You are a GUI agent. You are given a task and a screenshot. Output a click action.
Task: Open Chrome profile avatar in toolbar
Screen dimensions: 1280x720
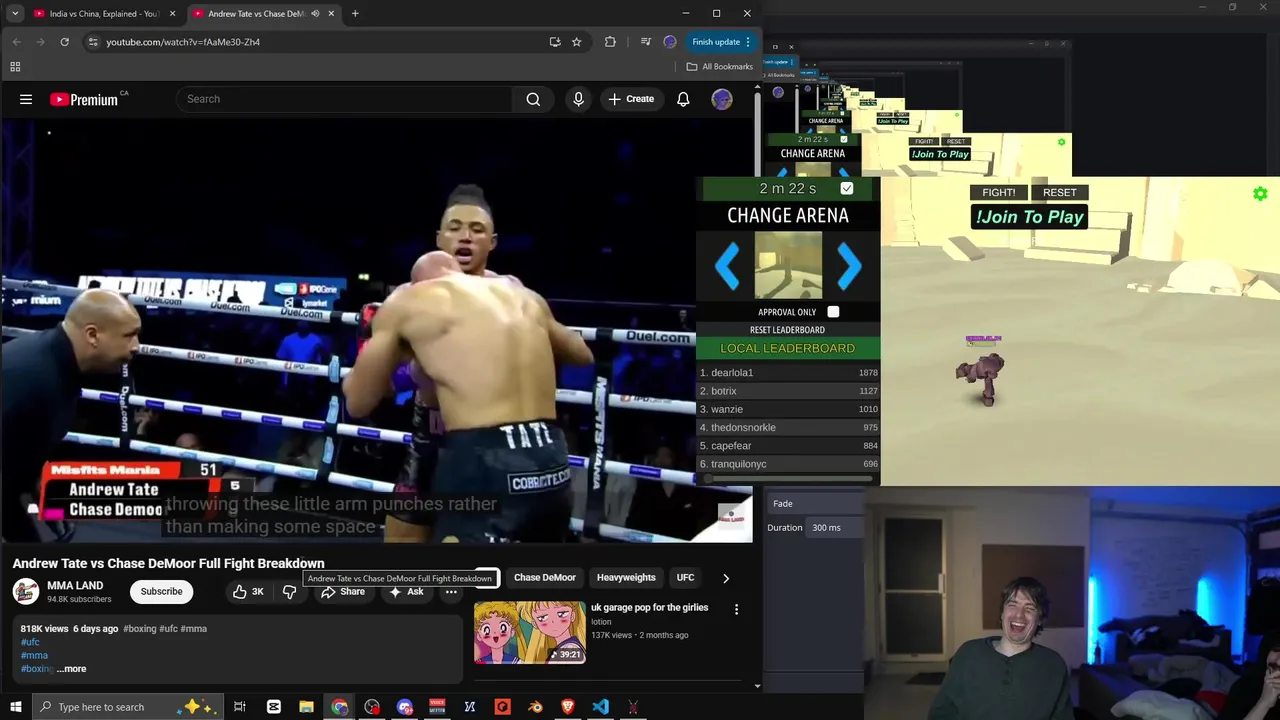[670, 42]
